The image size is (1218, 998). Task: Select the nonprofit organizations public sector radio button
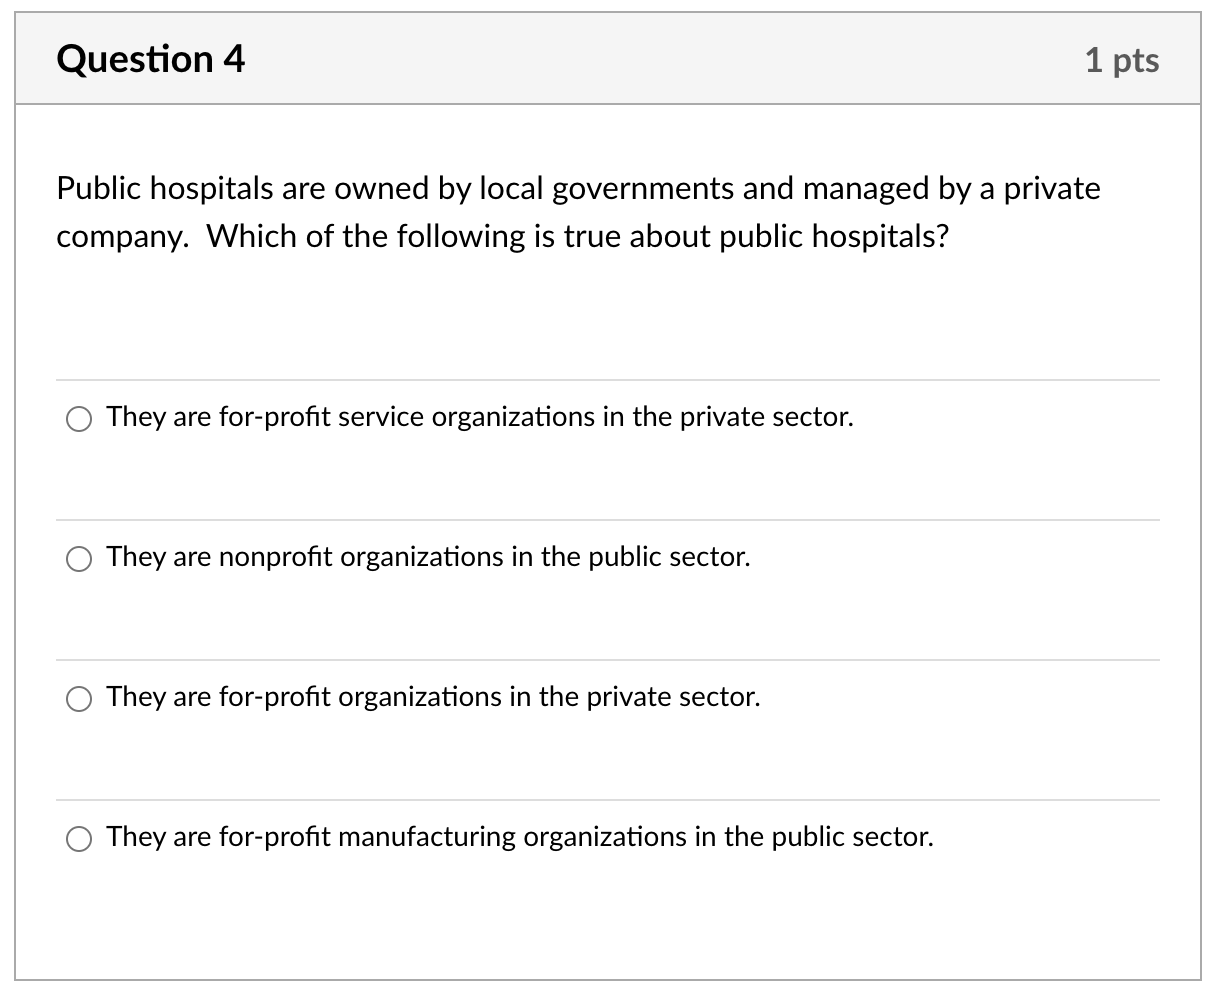(79, 559)
